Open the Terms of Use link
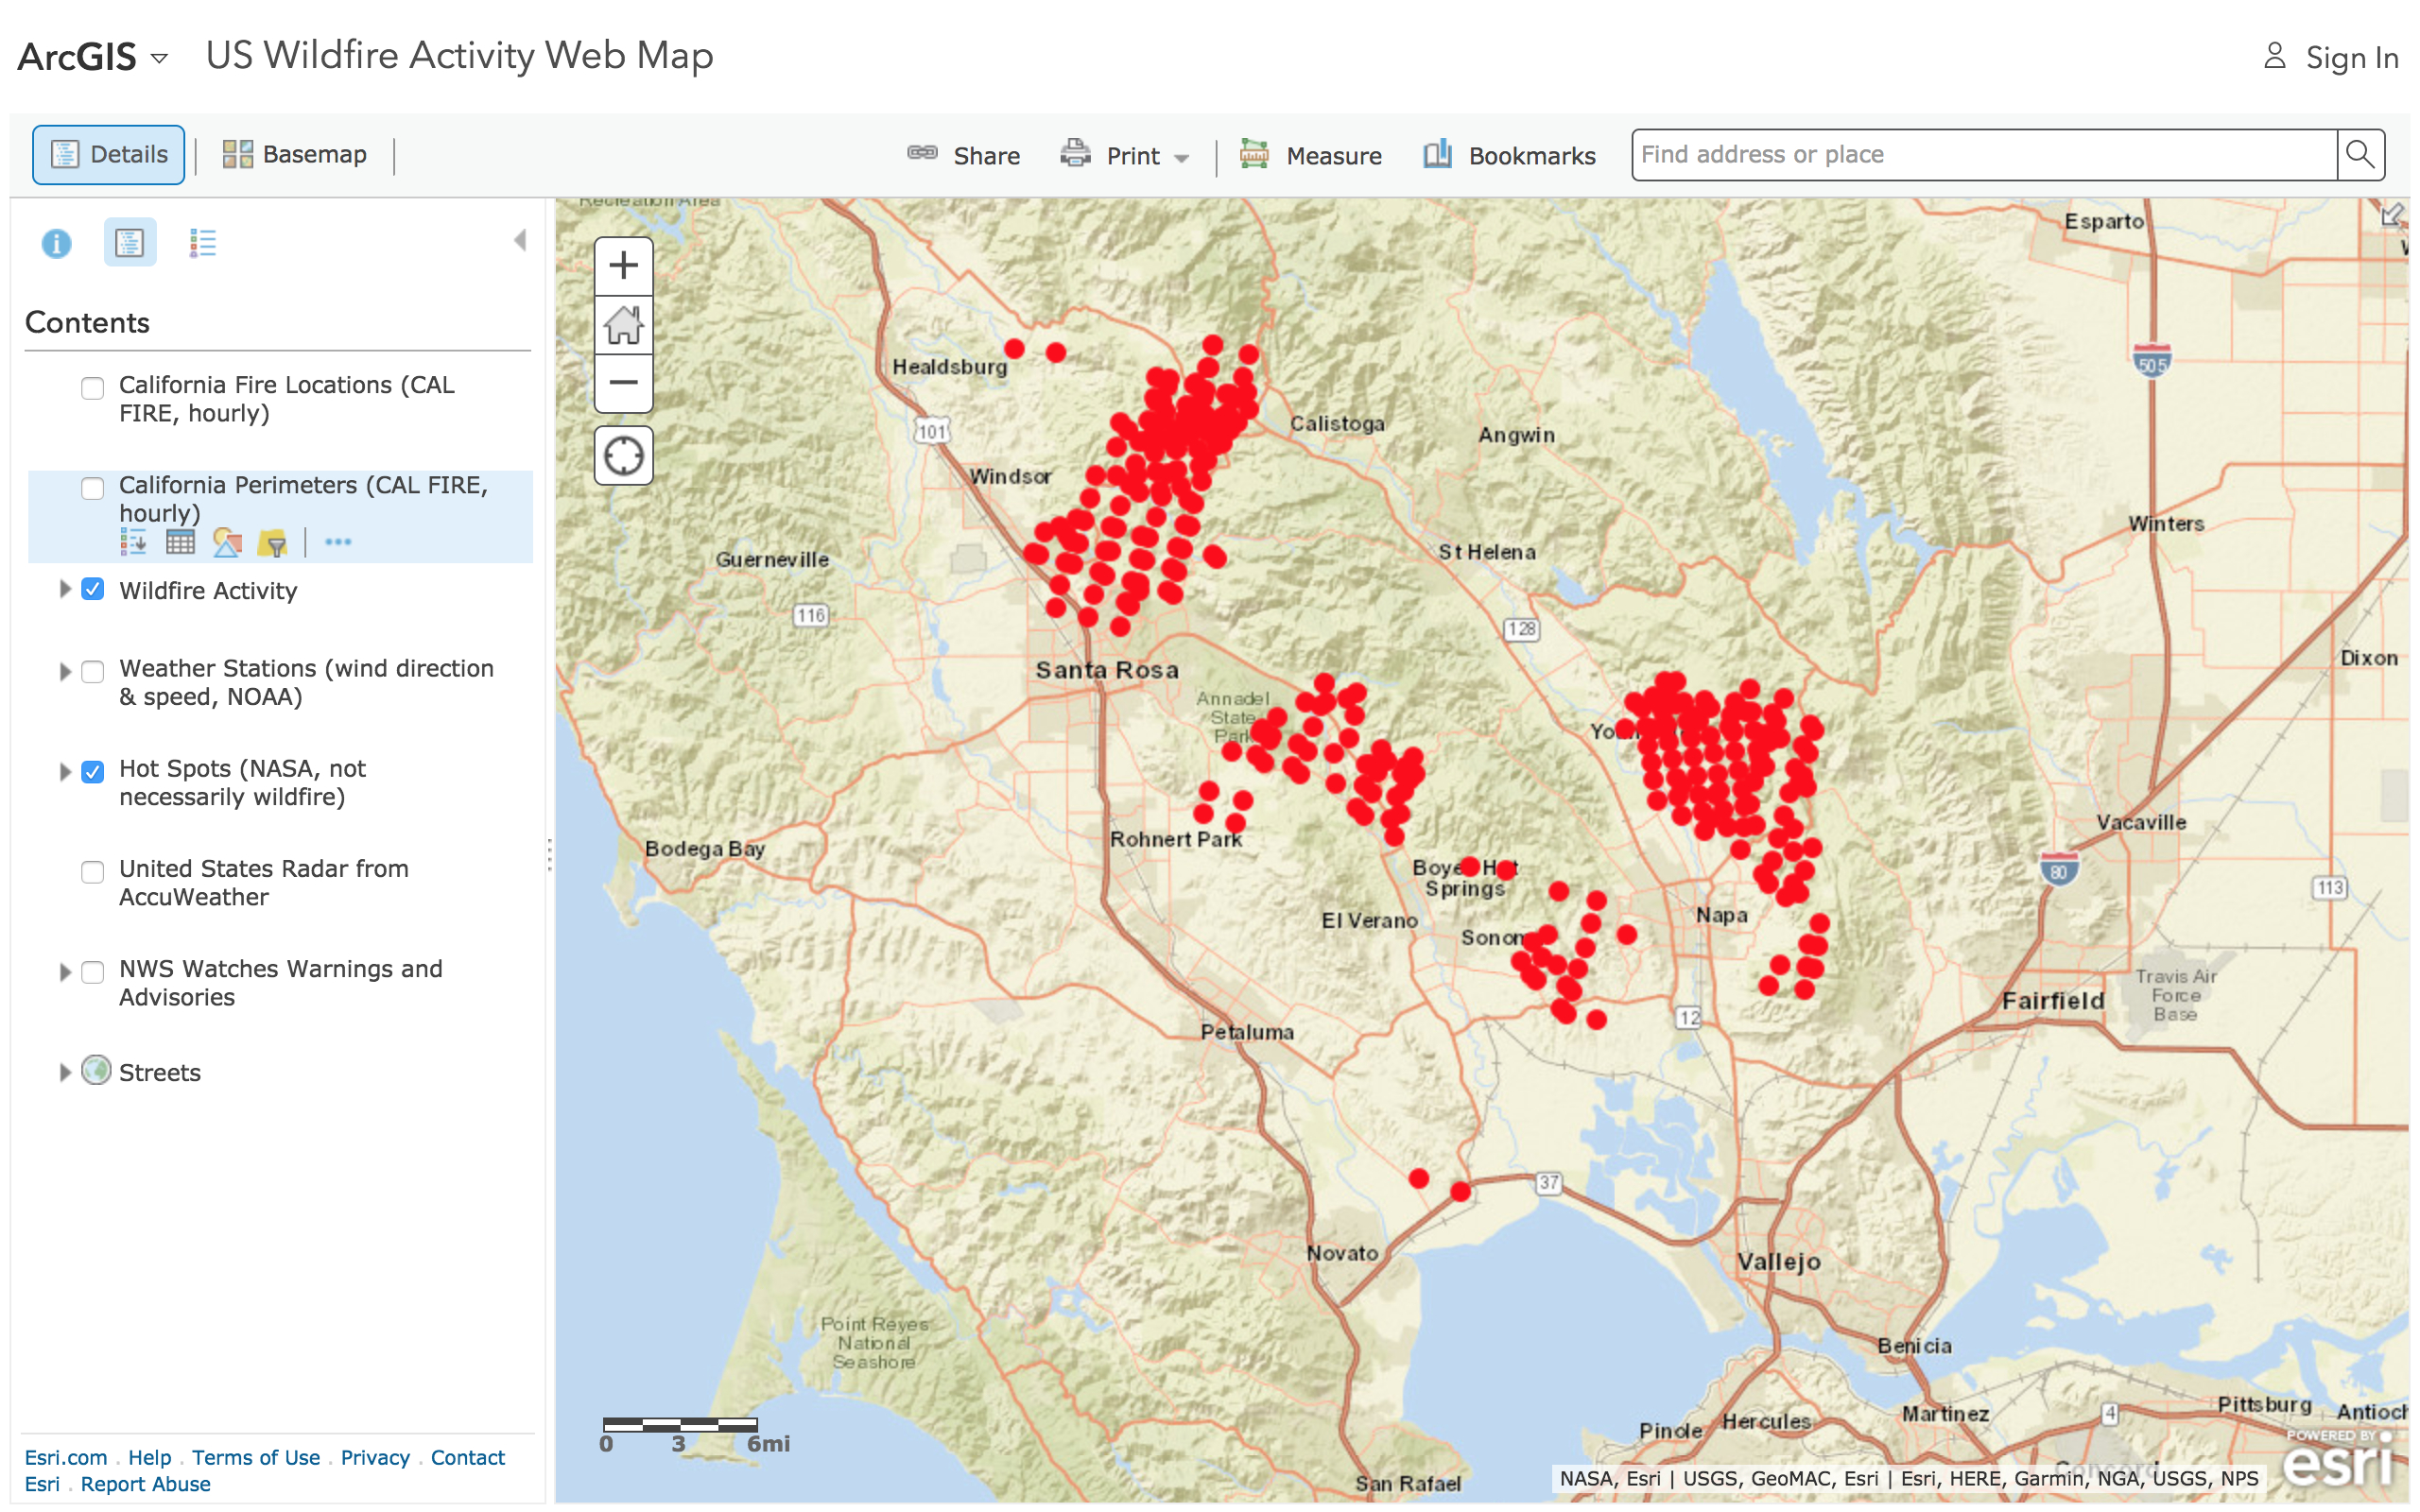This screenshot has width=2420, height=1512. (256, 1457)
